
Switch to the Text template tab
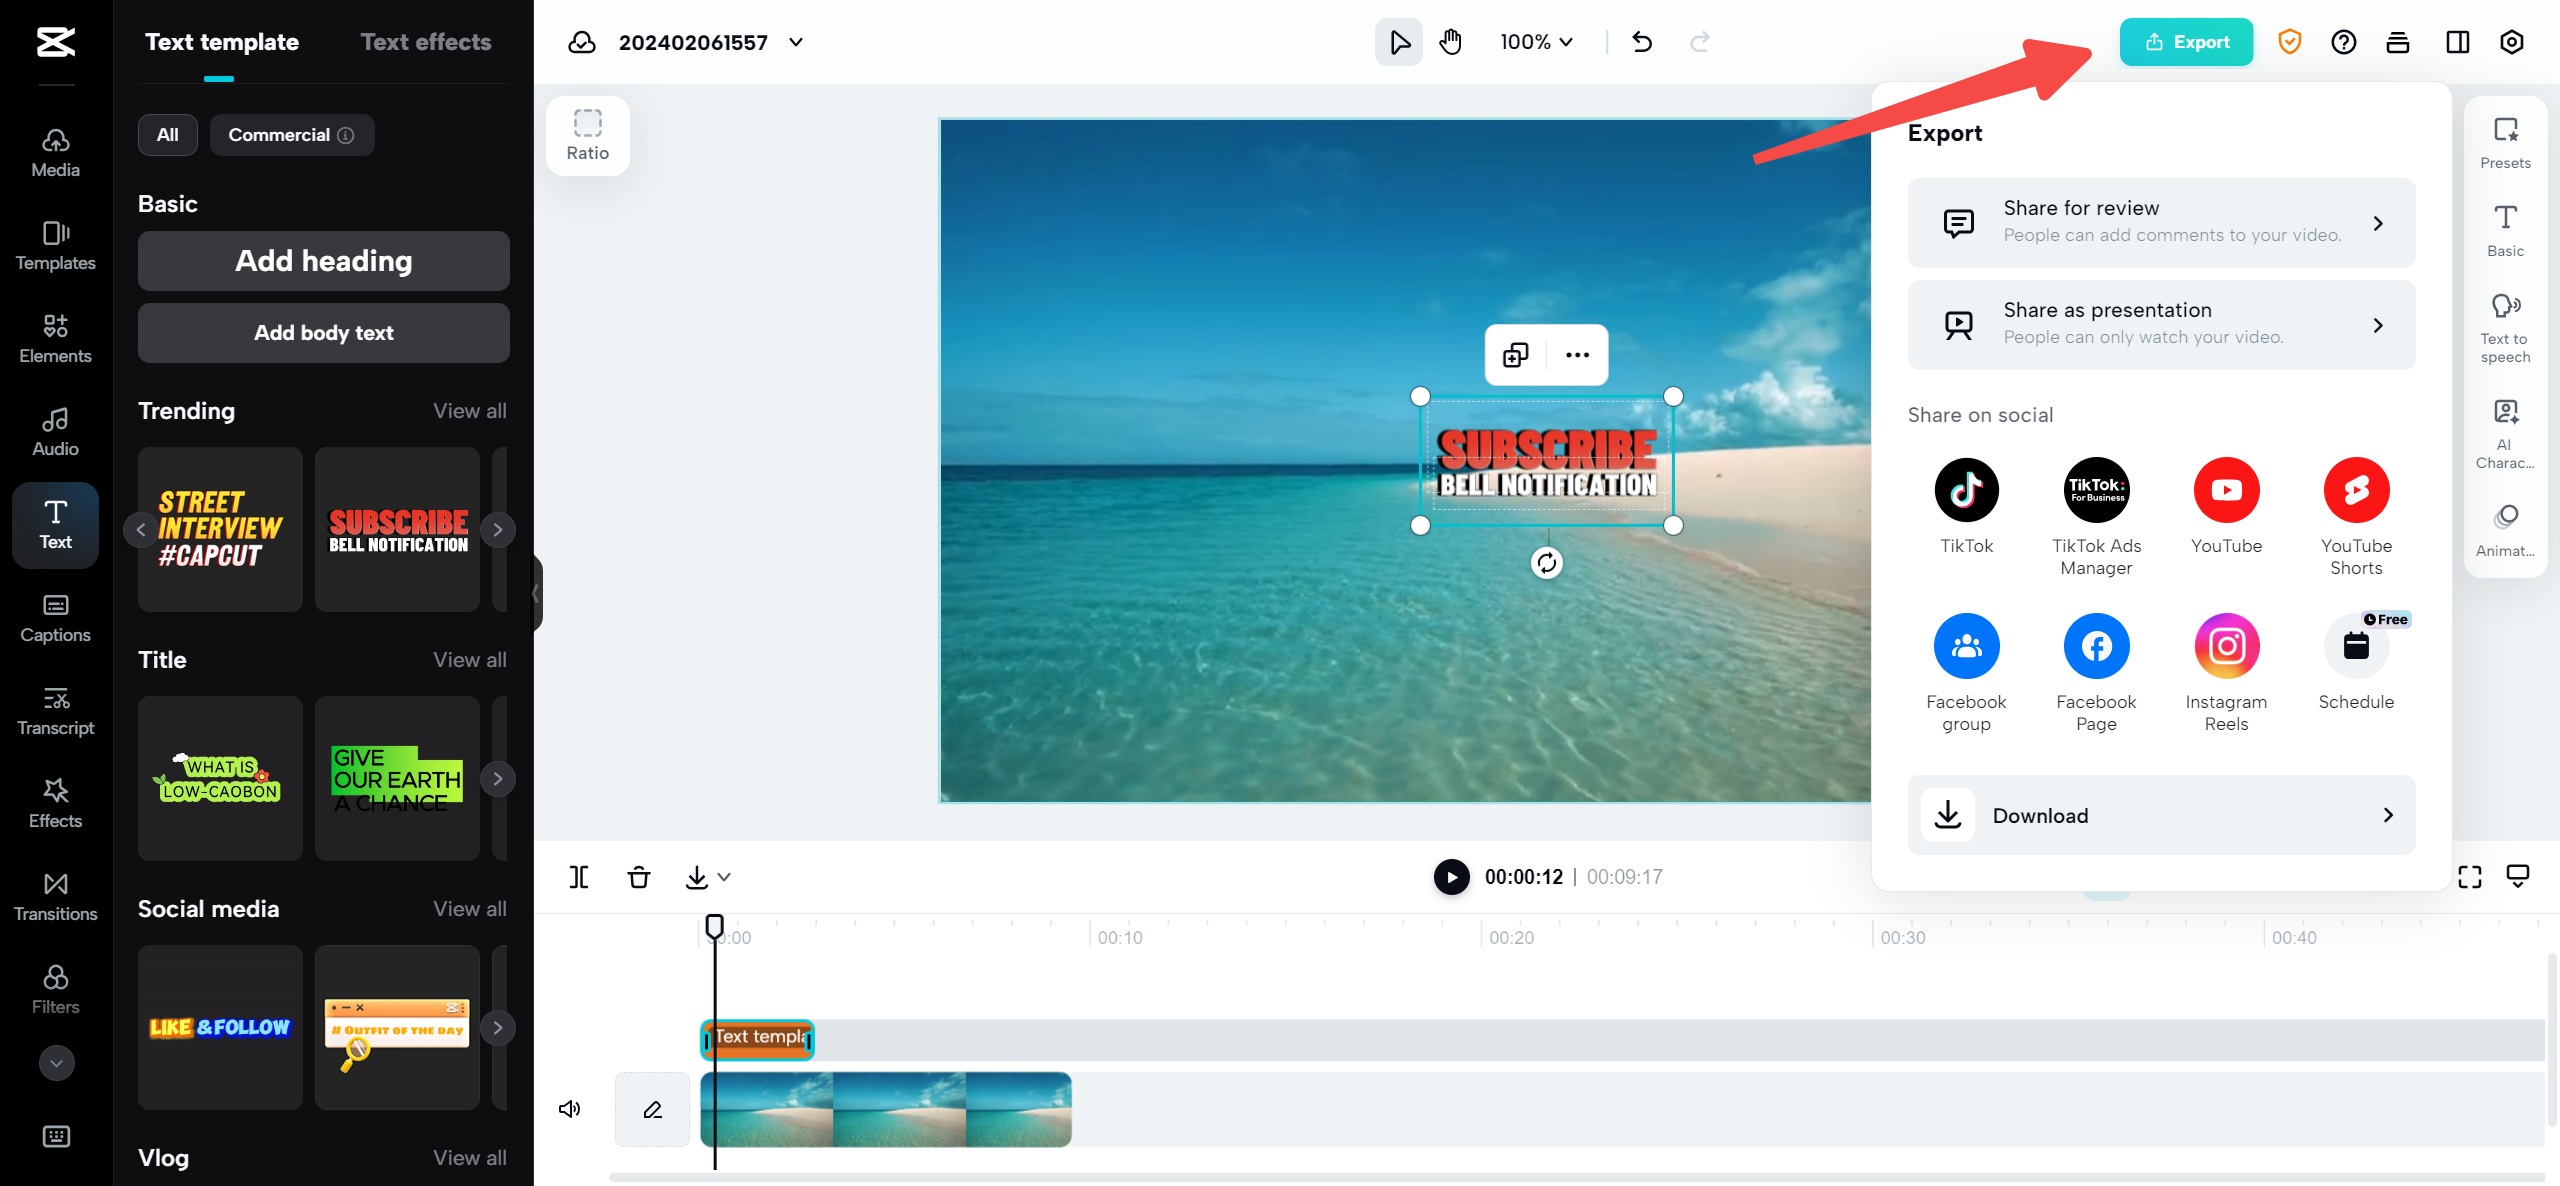tap(222, 41)
